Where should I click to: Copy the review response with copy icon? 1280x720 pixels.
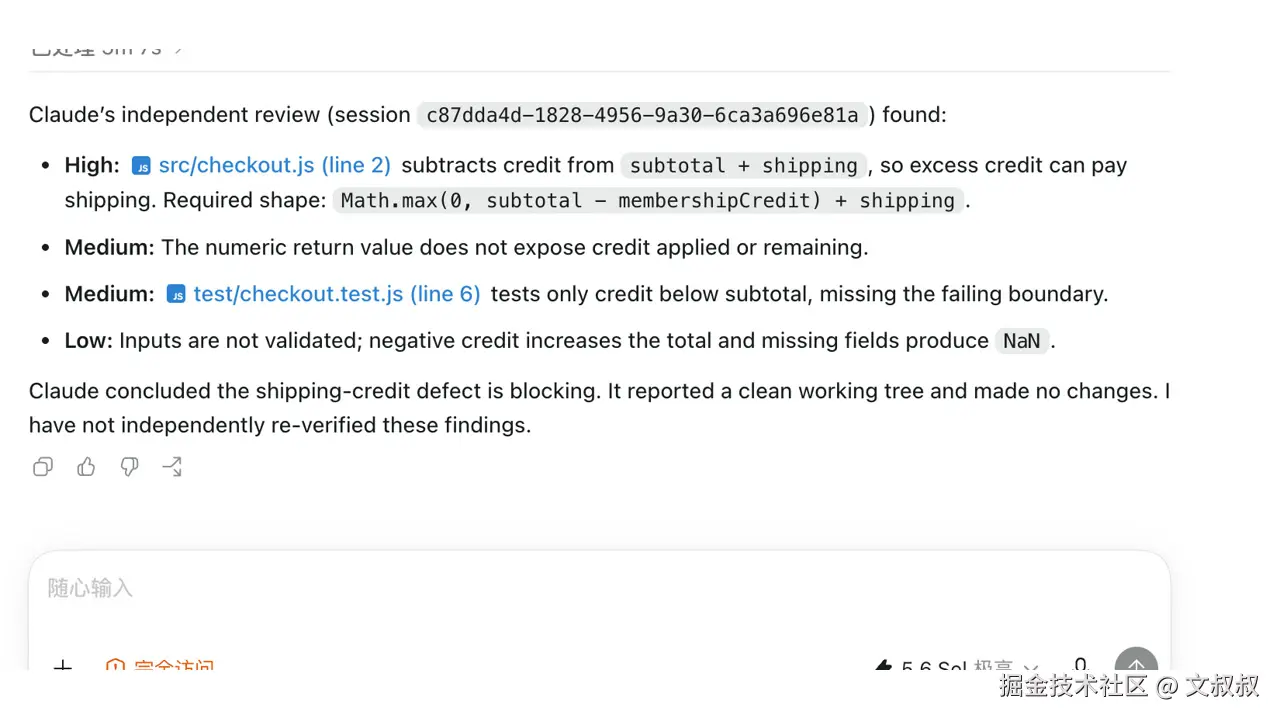[43, 467]
